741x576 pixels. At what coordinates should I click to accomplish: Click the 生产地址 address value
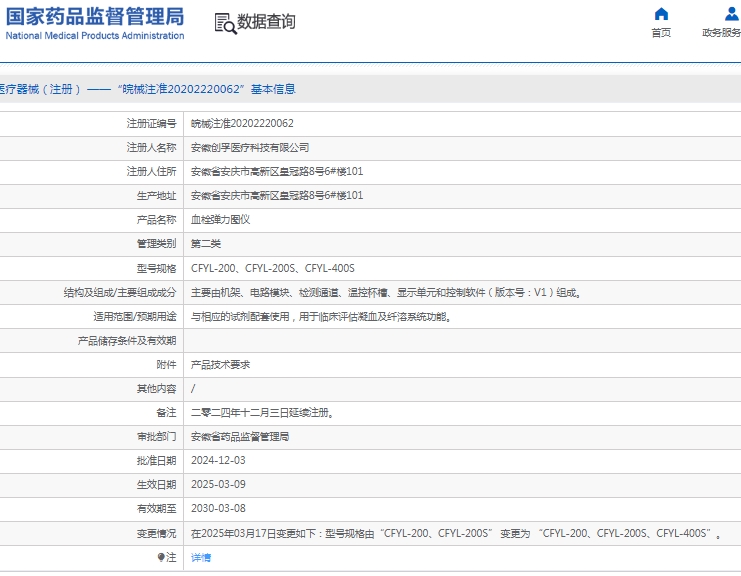[x=277, y=196]
